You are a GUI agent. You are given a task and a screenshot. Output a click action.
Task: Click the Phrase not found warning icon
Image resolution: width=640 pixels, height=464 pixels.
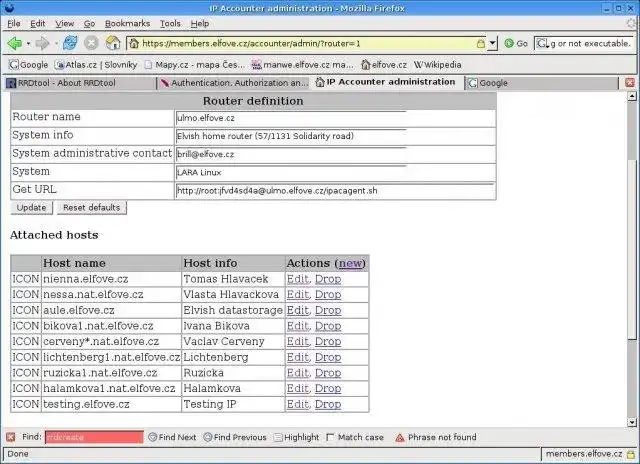pyautogui.click(x=400, y=437)
